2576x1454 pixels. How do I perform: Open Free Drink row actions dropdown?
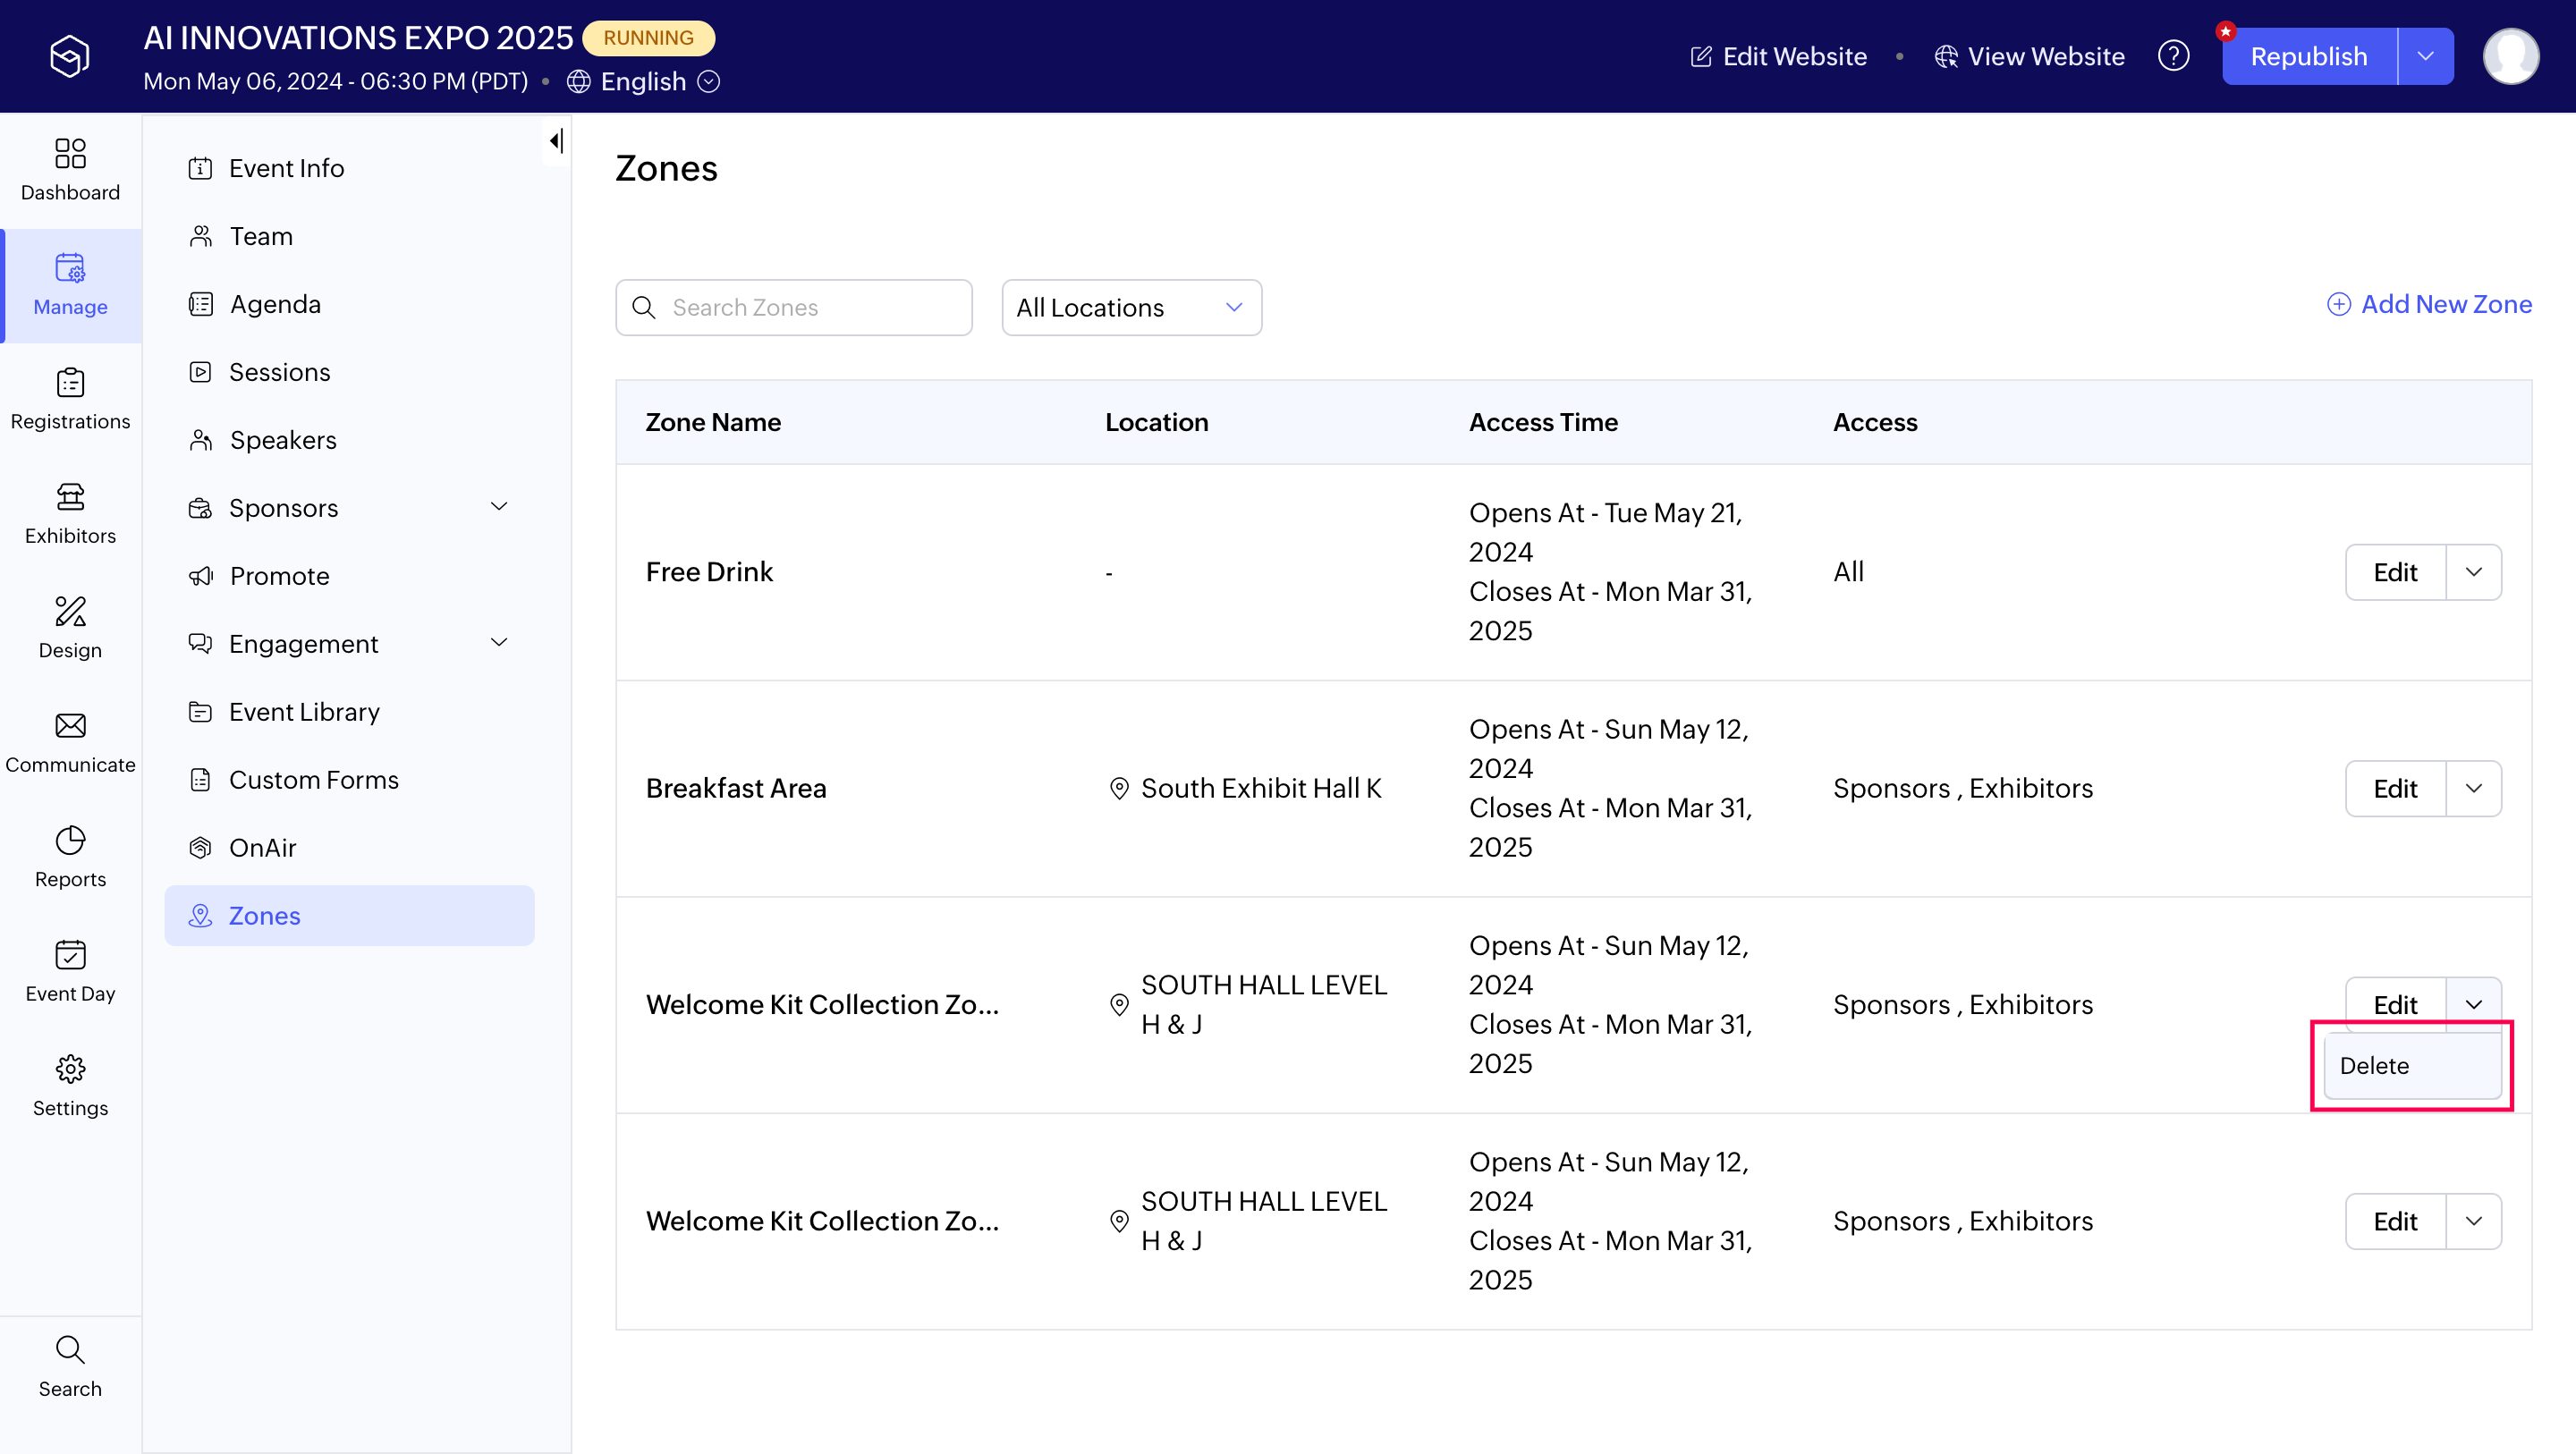pos(2474,572)
